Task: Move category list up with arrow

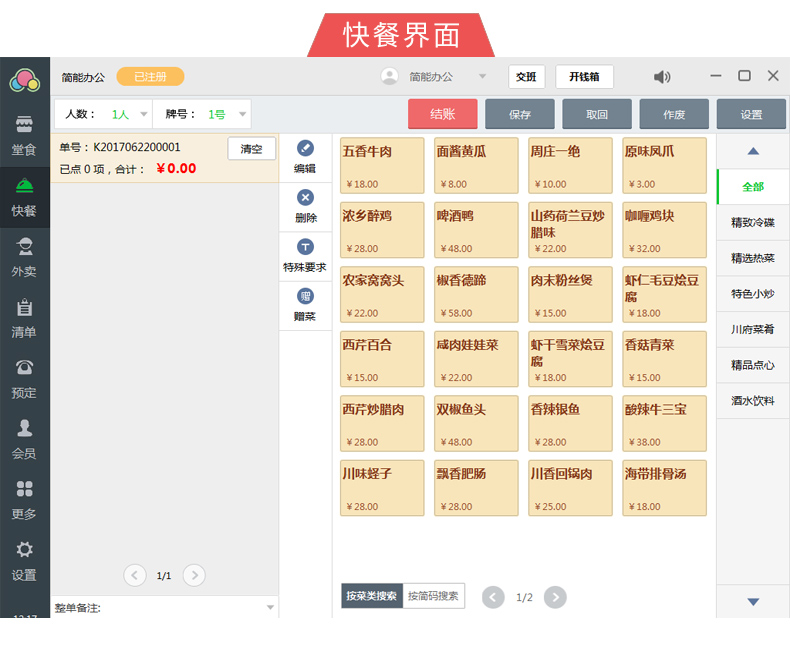Action: pyautogui.click(x=753, y=151)
